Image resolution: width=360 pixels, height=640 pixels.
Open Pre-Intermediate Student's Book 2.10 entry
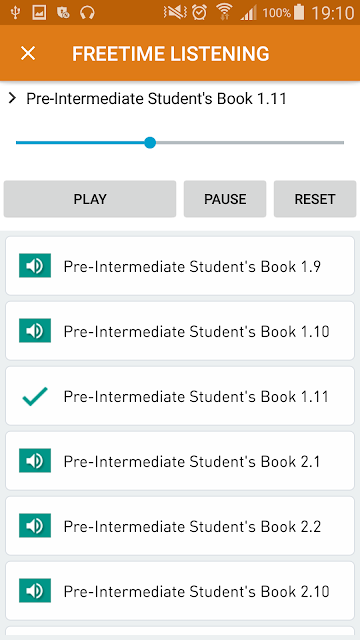(180, 591)
